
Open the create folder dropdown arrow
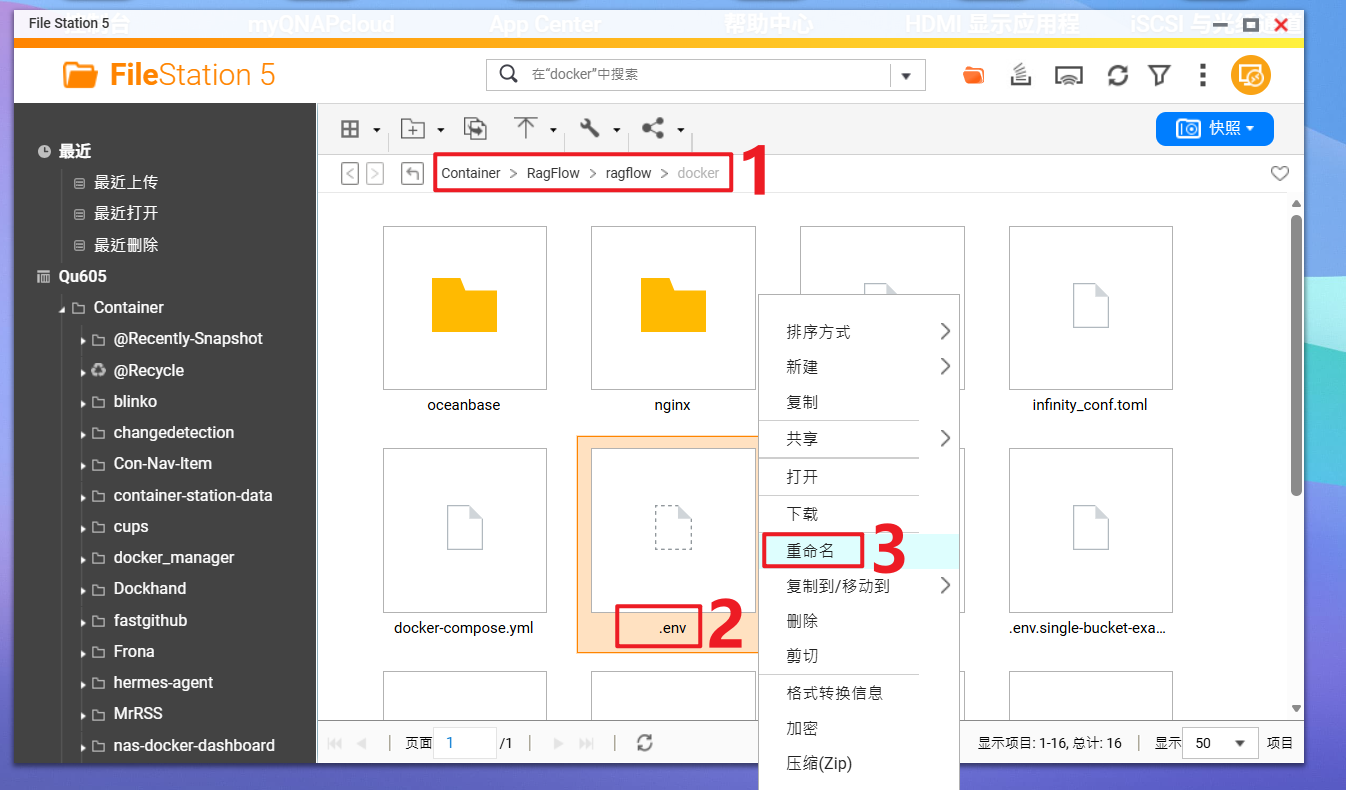coord(440,130)
